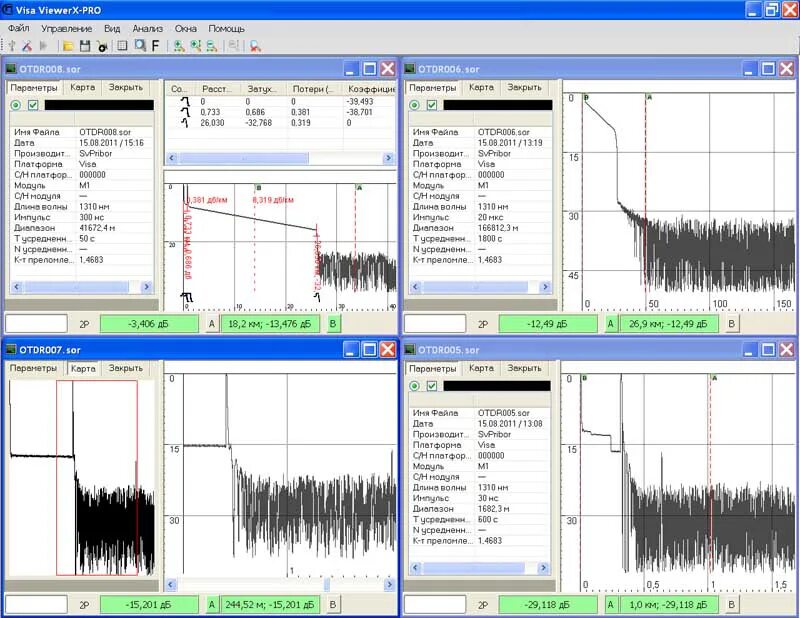
Task: Show the event table grid icon
Action: (x=122, y=46)
